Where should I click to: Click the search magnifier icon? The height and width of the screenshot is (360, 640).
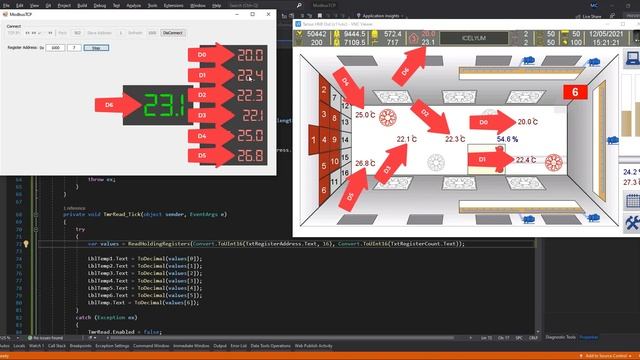tap(299, 5)
